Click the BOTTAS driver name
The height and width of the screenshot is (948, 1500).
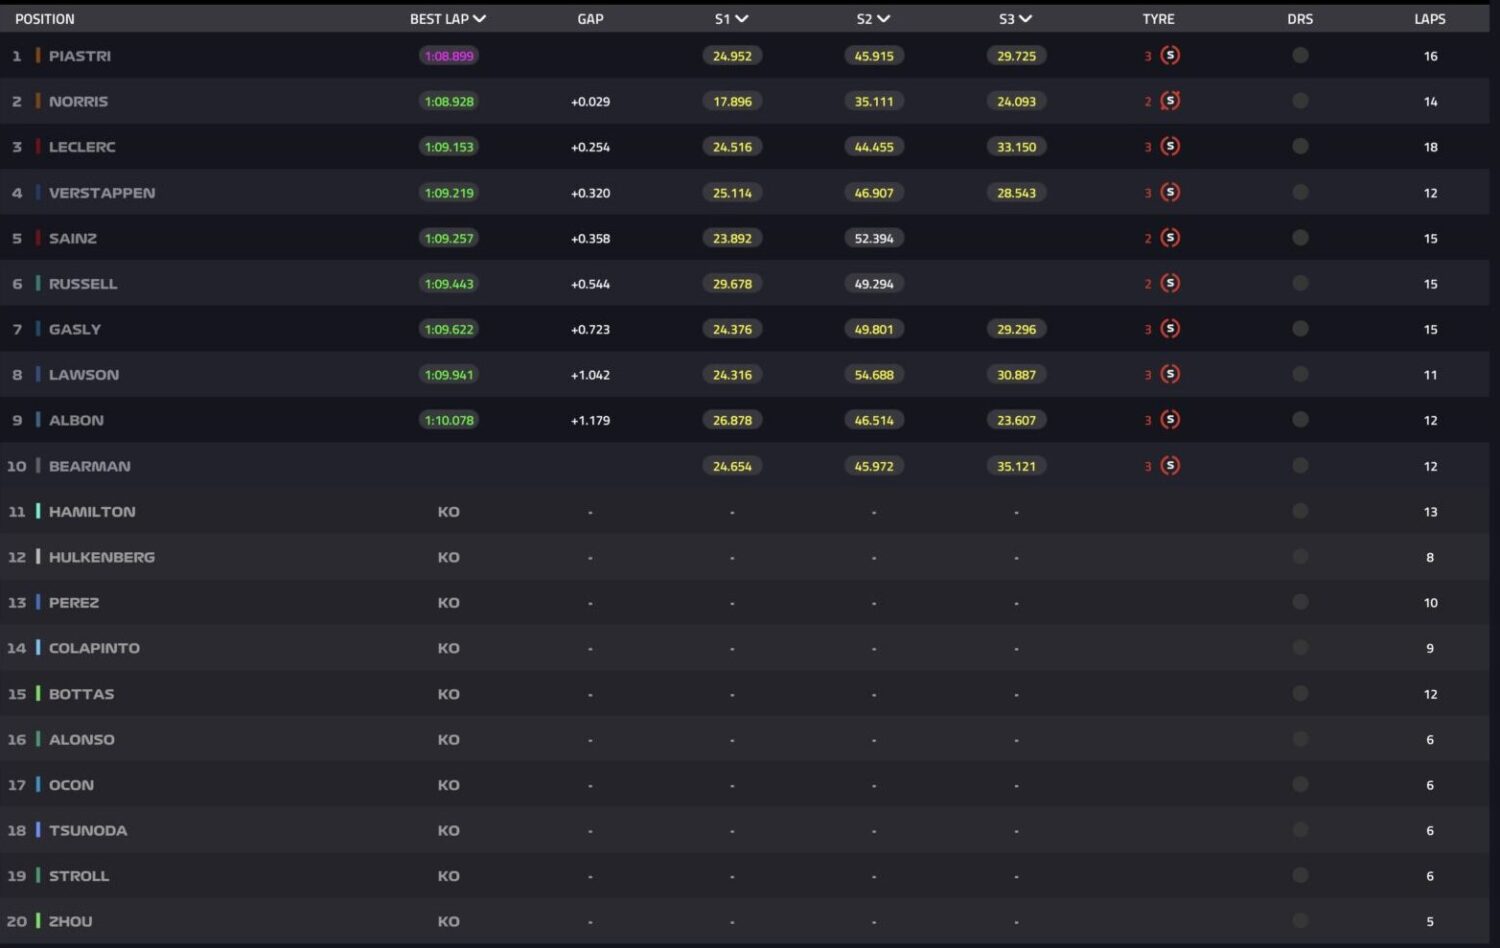coord(81,694)
